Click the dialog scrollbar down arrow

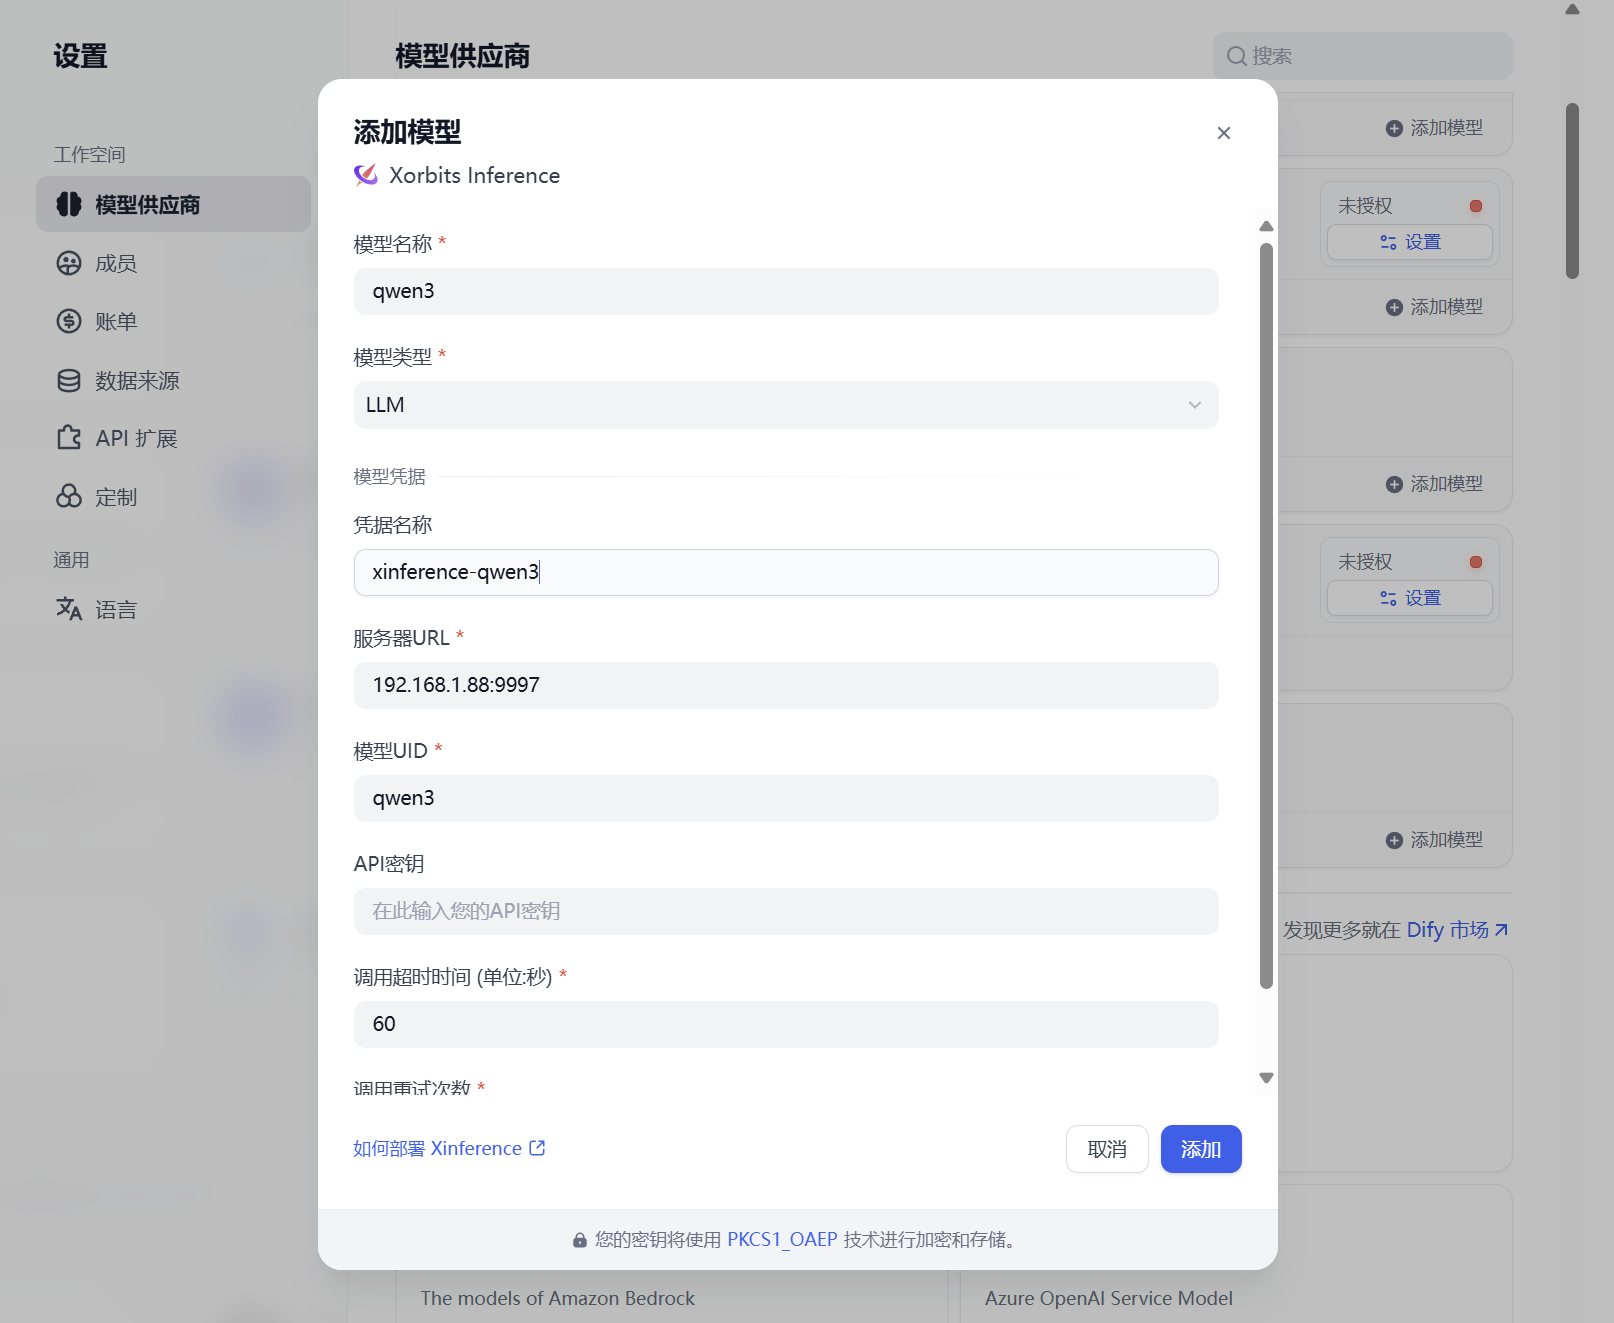(1266, 1078)
